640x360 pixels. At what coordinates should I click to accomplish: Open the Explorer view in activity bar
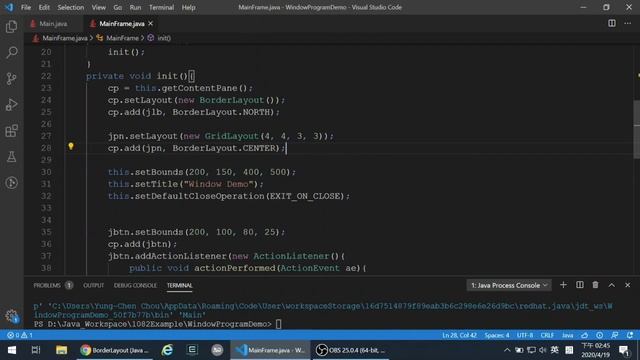click(11, 27)
